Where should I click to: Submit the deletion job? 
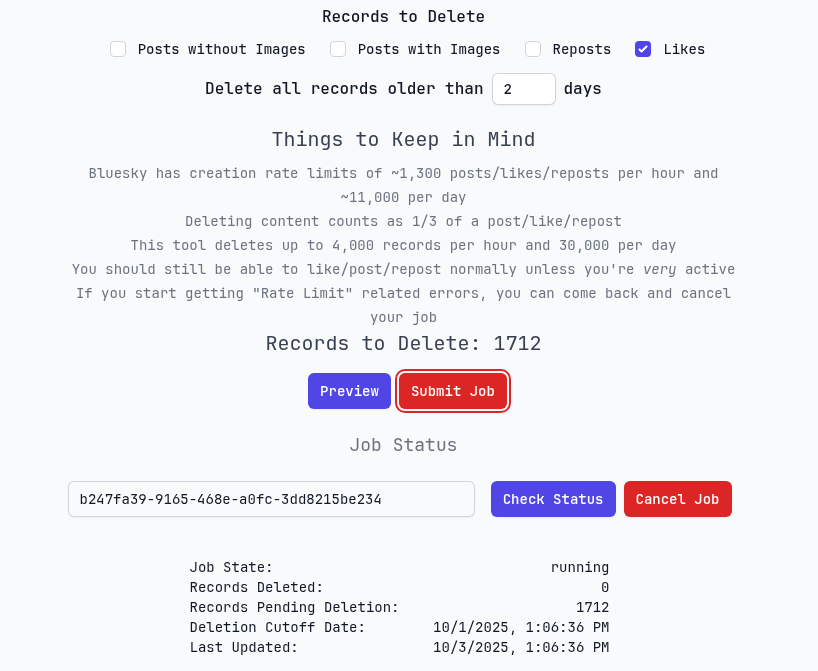click(x=452, y=391)
